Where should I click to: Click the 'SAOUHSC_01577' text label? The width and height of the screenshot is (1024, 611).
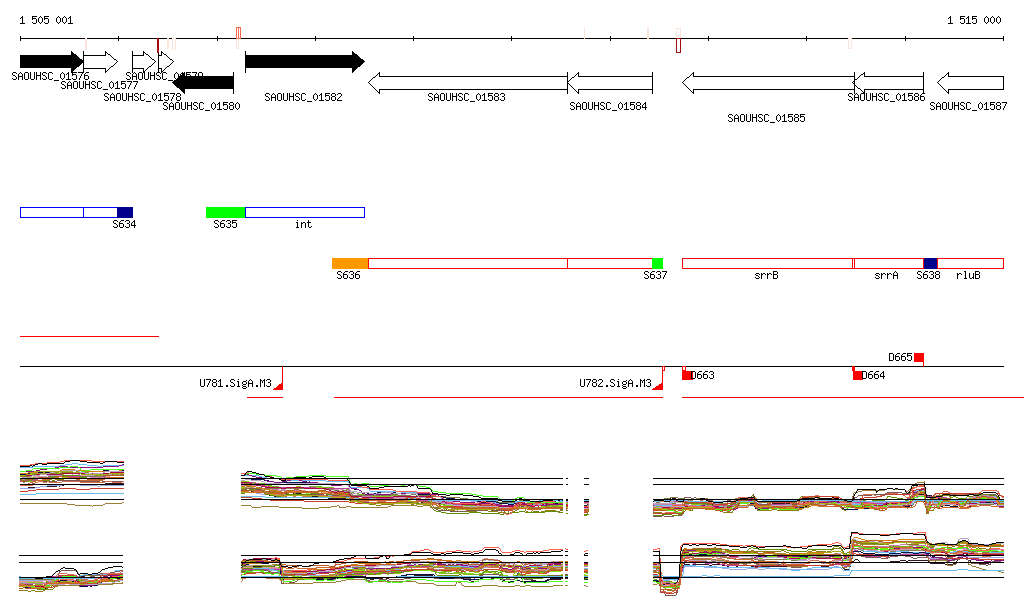click(x=99, y=86)
